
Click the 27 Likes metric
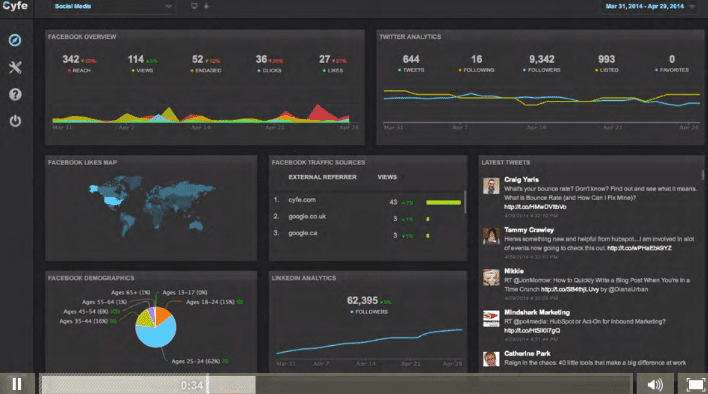(x=333, y=64)
